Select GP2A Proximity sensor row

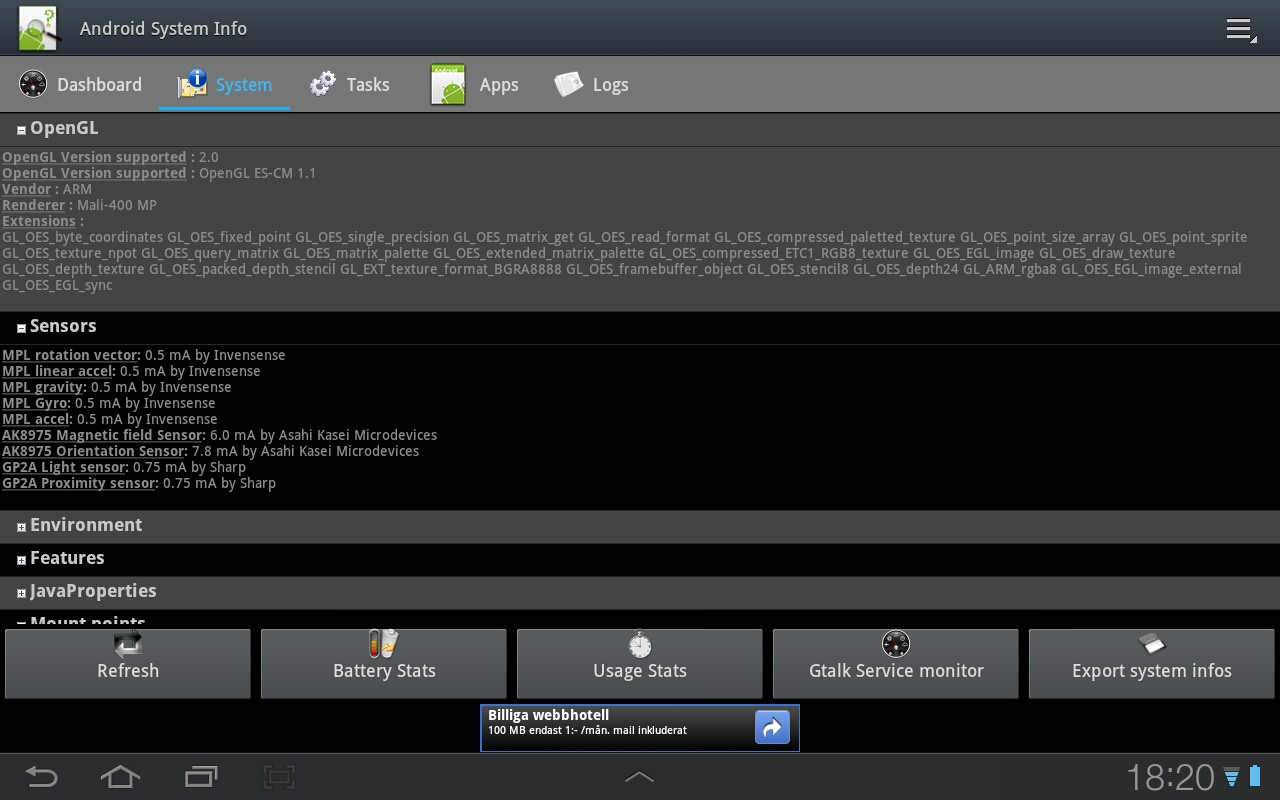[x=139, y=483]
